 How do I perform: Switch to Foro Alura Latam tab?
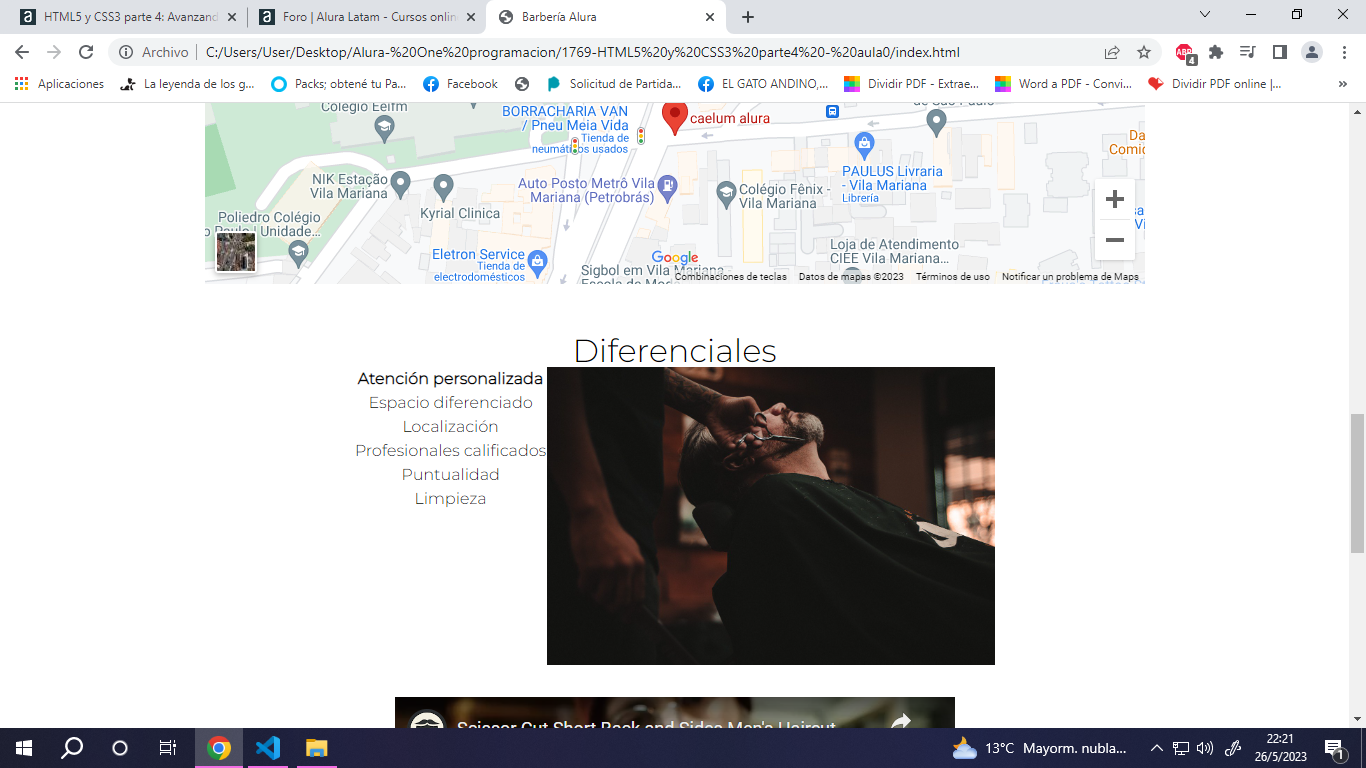pyautogui.click(x=366, y=17)
